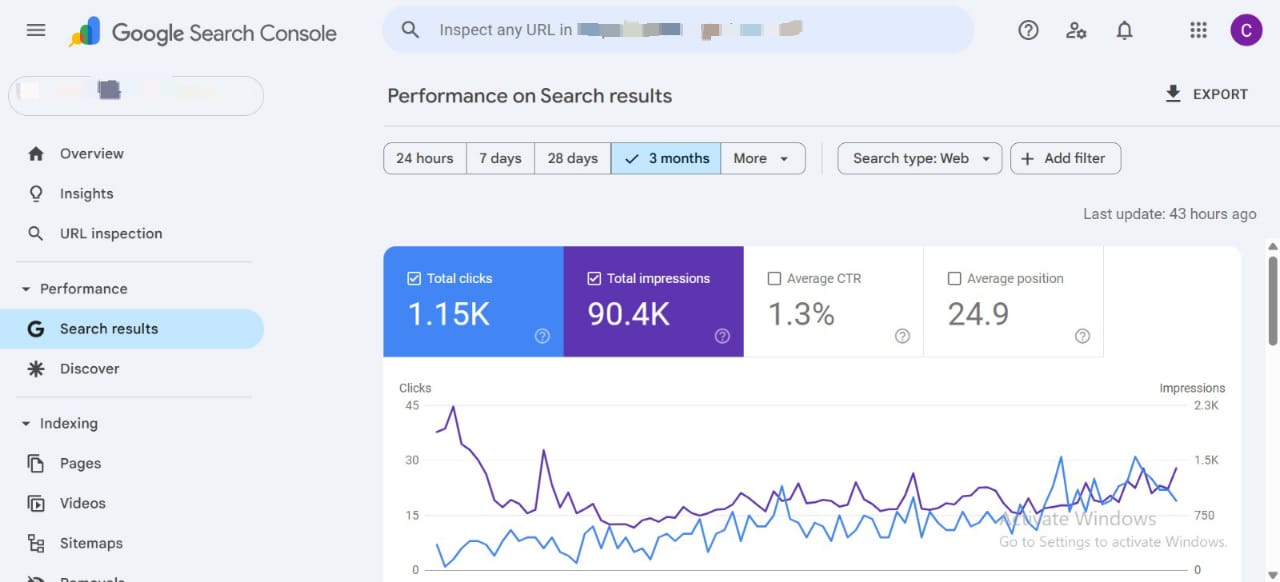Collapse the Performance sidebar section

click(x=27, y=289)
